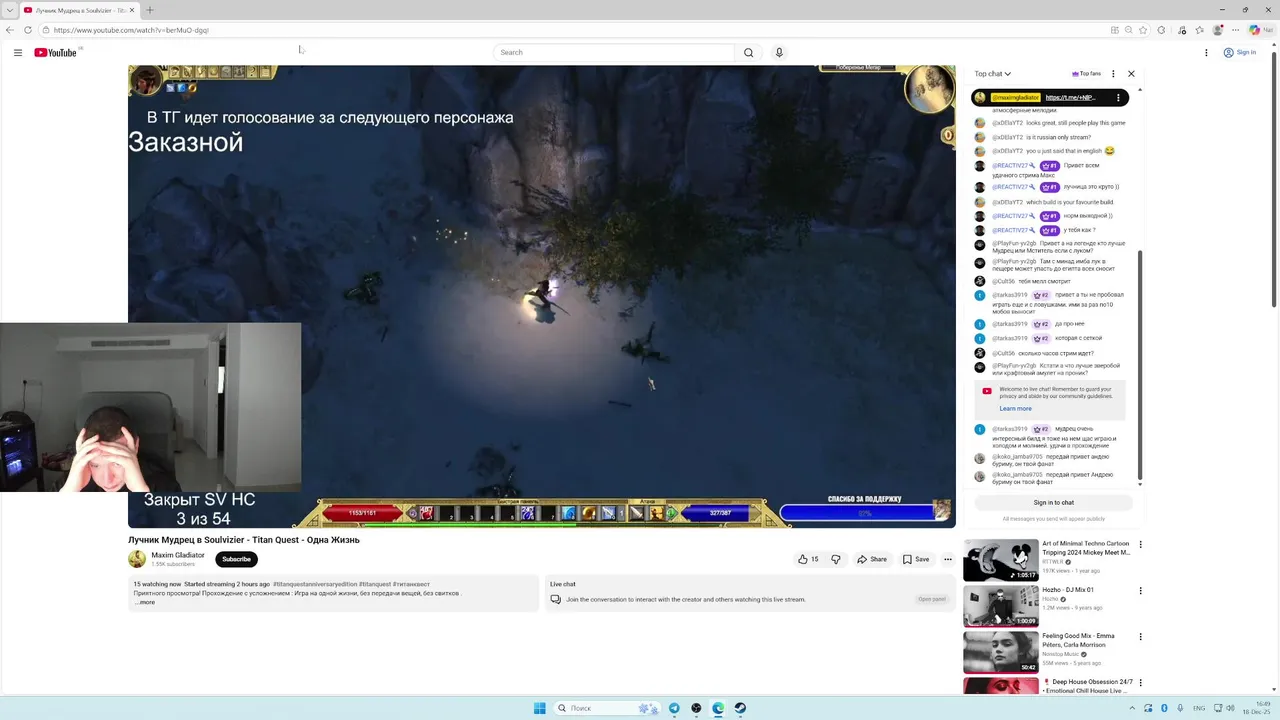
Task: Play Hozho DJ Mix 01 thumbnail
Action: click(x=1001, y=607)
